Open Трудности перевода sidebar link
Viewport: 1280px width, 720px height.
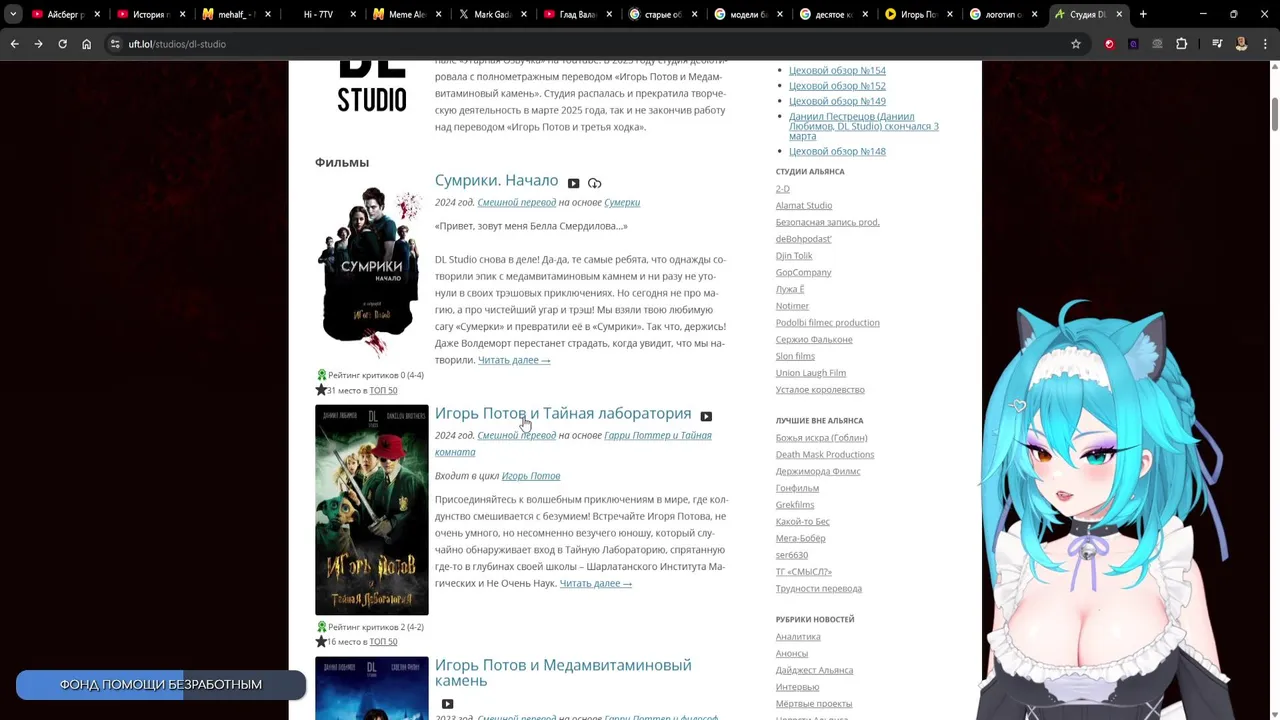click(819, 589)
